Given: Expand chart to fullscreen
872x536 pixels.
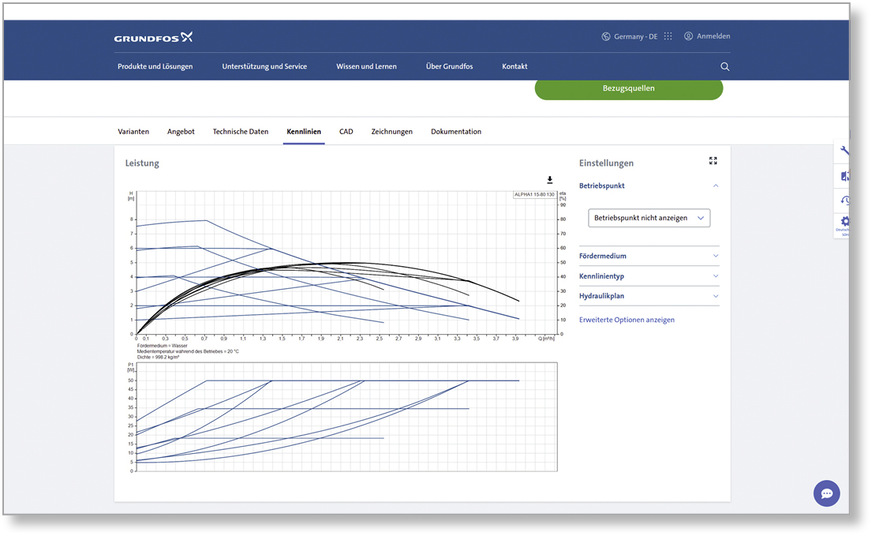Looking at the screenshot, I should click(x=713, y=160).
